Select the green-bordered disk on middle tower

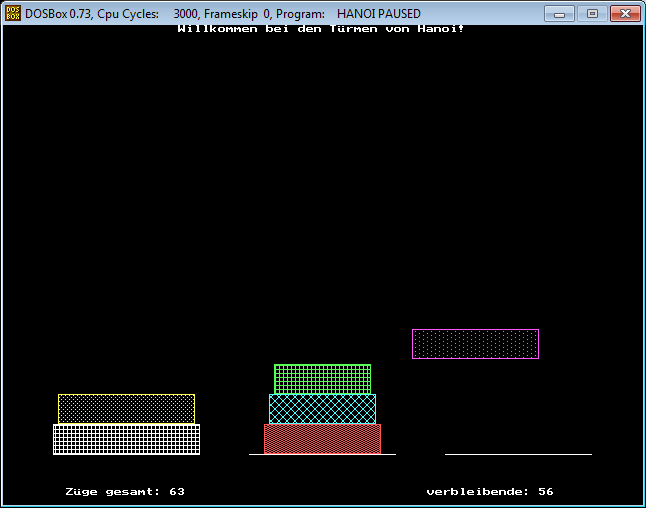pyautogui.click(x=322, y=379)
